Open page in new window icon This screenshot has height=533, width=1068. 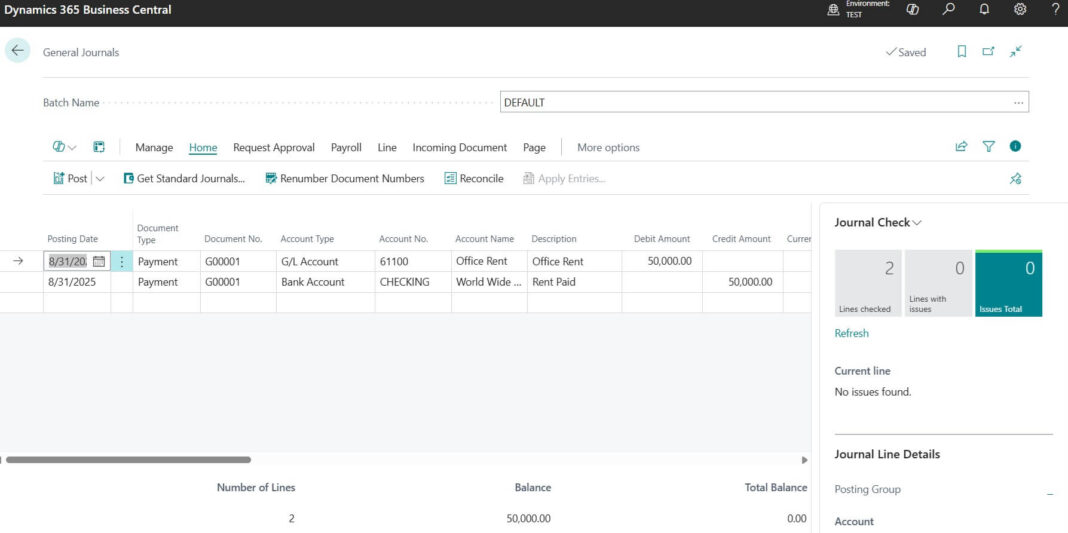(x=988, y=52)
